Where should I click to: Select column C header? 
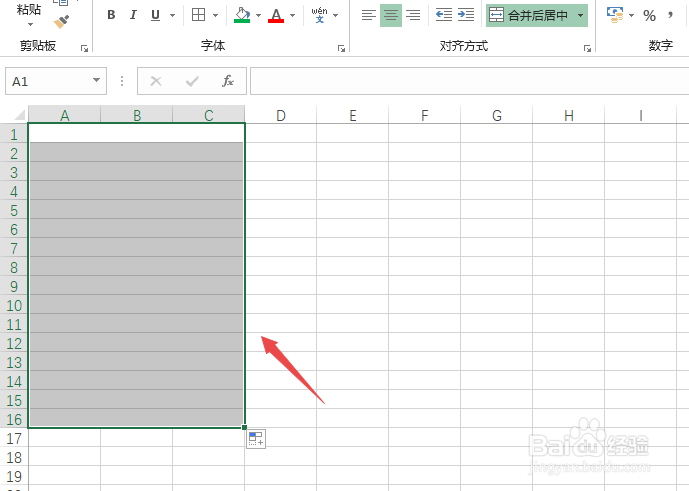209,115
